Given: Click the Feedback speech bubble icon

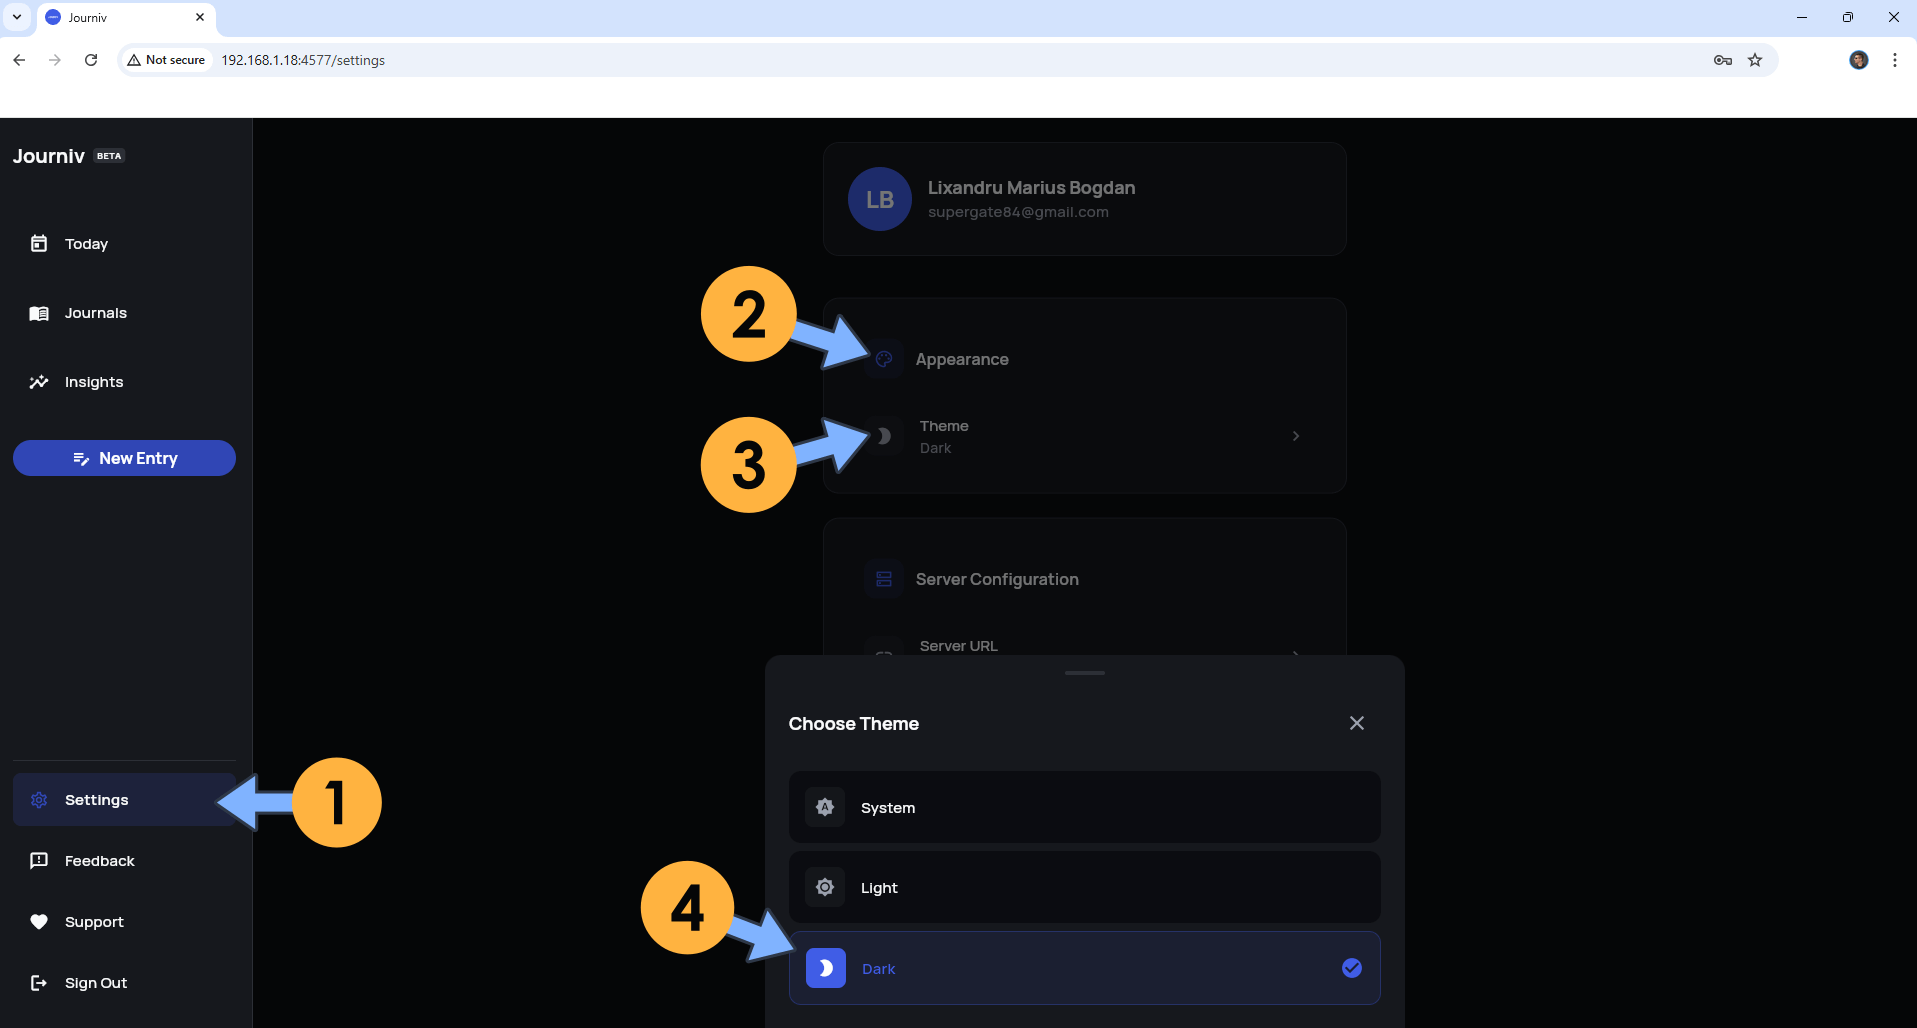Looking at the screenshot, I should pos(39,861).
